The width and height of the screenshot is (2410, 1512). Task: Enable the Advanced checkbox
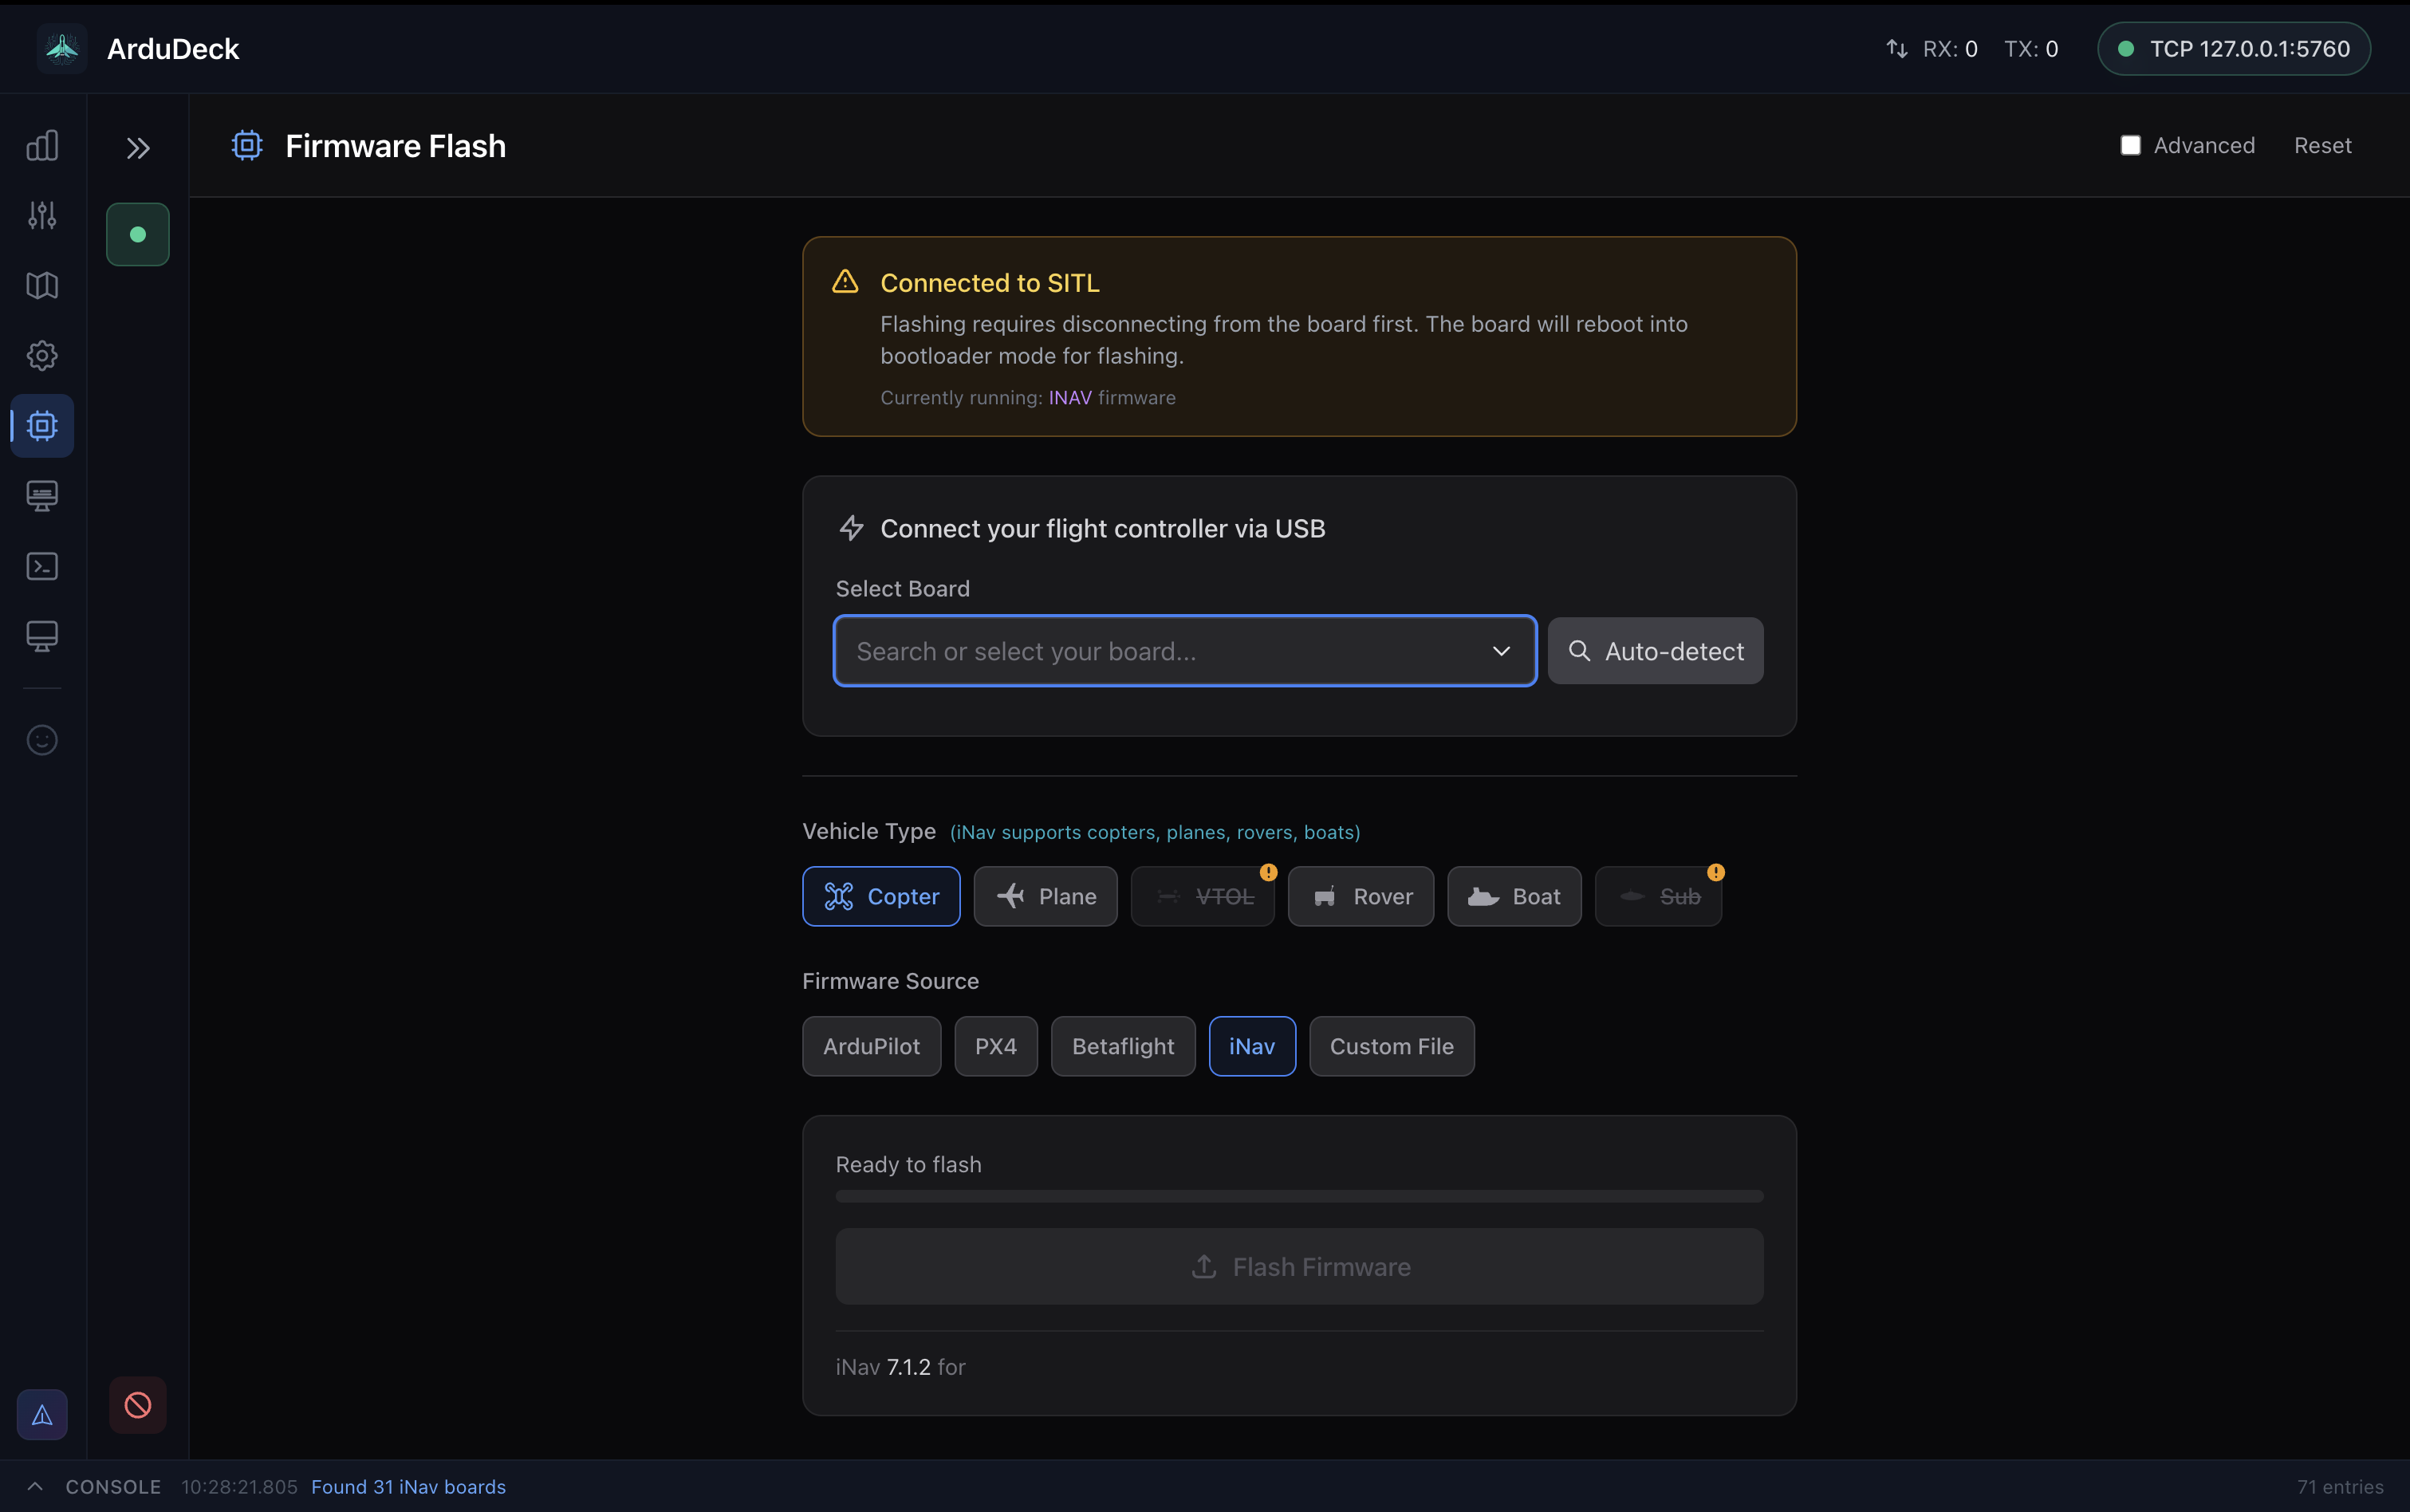point(2131,146)
